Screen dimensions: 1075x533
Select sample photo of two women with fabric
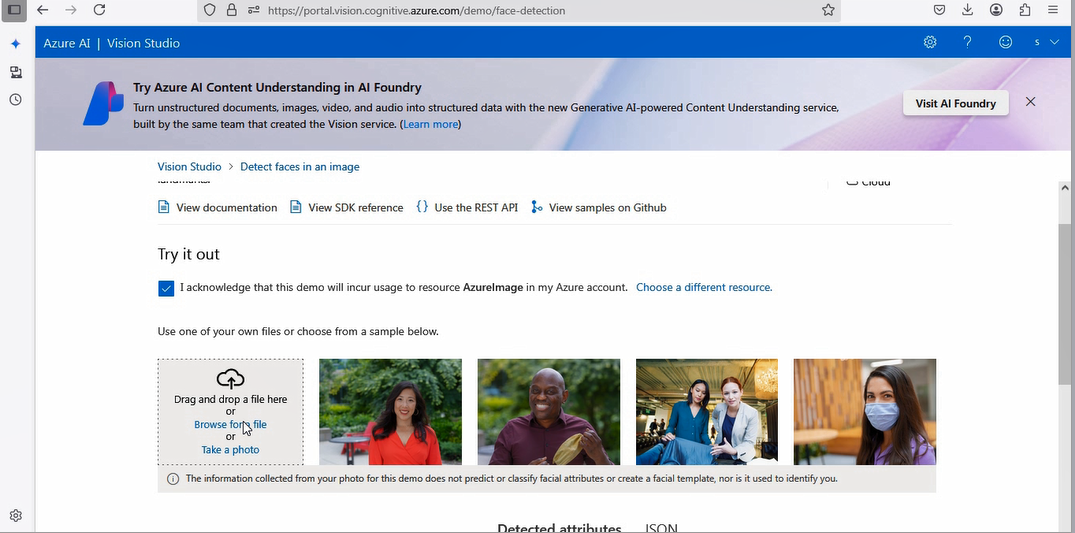[x=707, y=412]
